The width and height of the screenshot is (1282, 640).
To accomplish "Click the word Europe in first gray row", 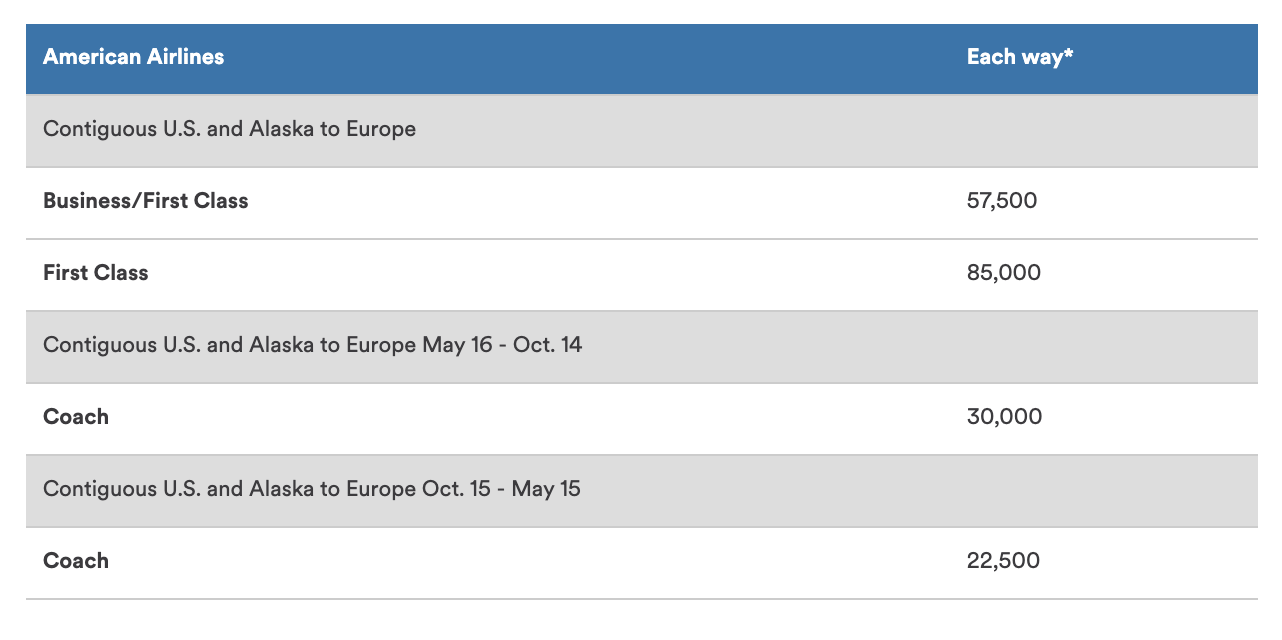I will (x=381, y=130).
